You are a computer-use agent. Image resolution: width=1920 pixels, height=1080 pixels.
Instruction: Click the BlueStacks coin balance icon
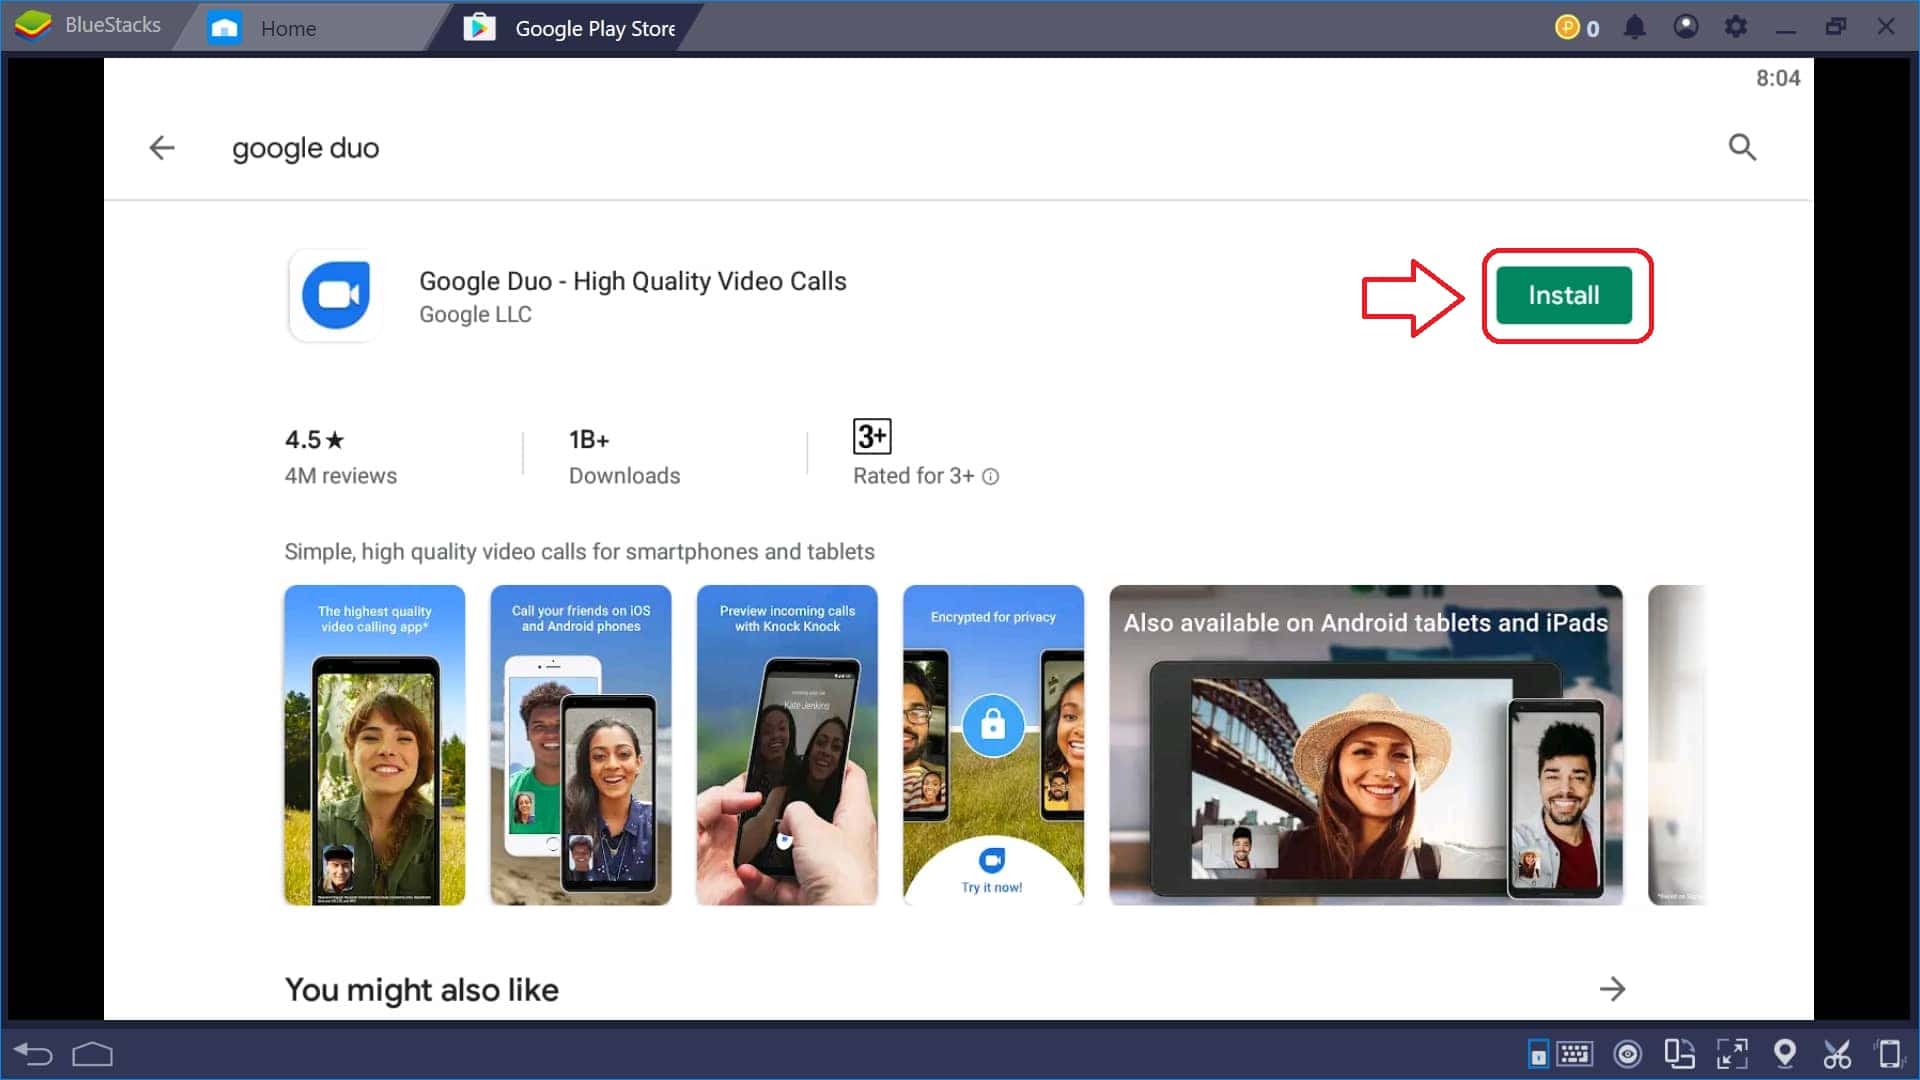[1567, 27]
